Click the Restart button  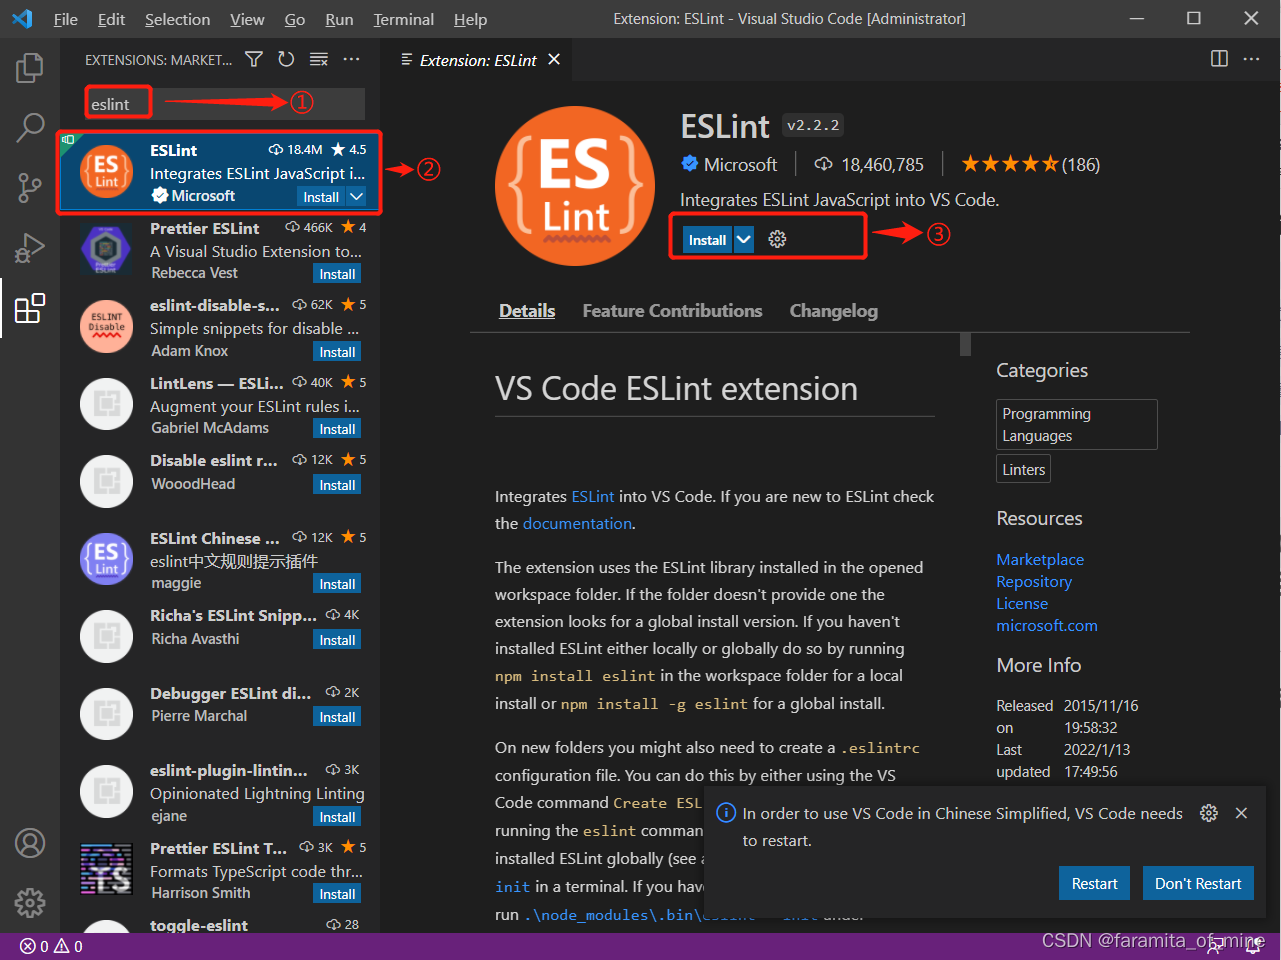pos(1094,883)
